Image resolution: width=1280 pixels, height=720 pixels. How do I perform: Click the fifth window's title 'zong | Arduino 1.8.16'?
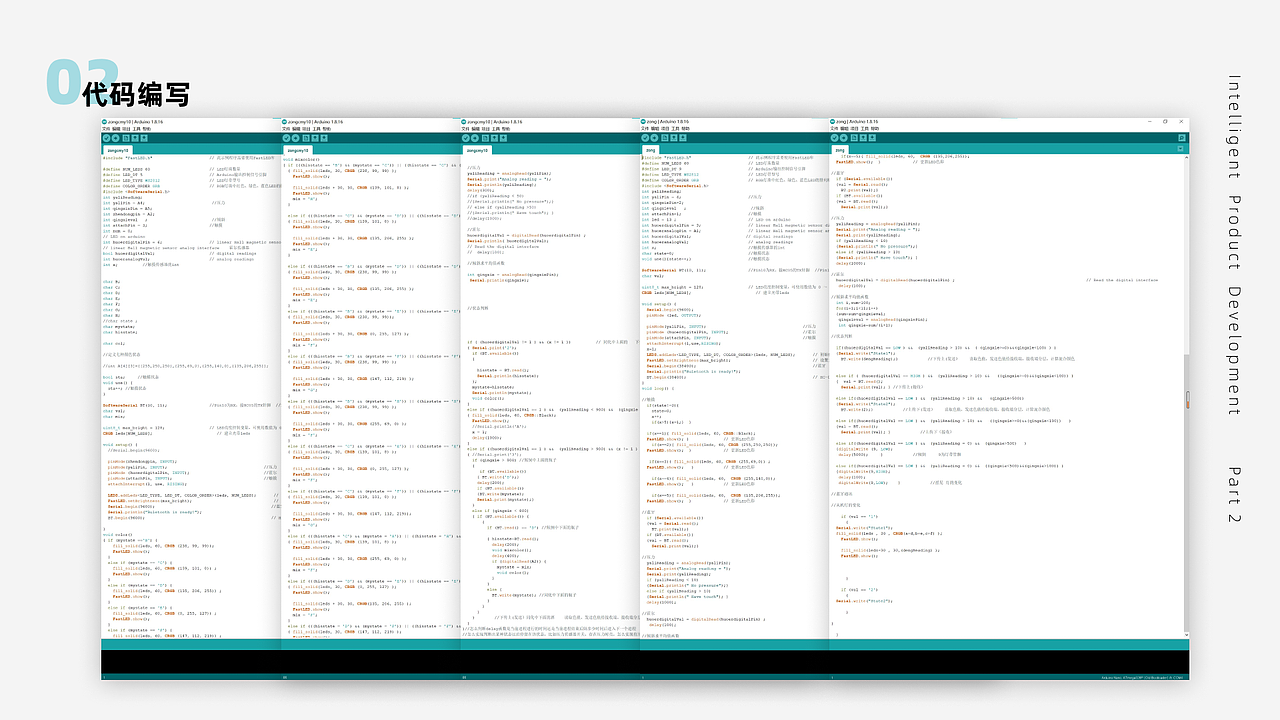pyautogui.click(x=857, y=121)
